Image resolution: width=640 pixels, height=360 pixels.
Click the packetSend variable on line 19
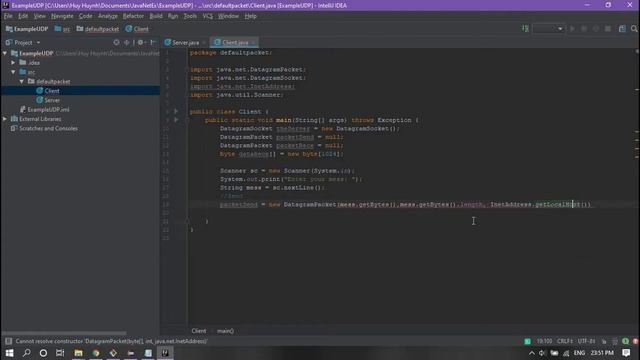pyautogui.click(x=239, y=204)
